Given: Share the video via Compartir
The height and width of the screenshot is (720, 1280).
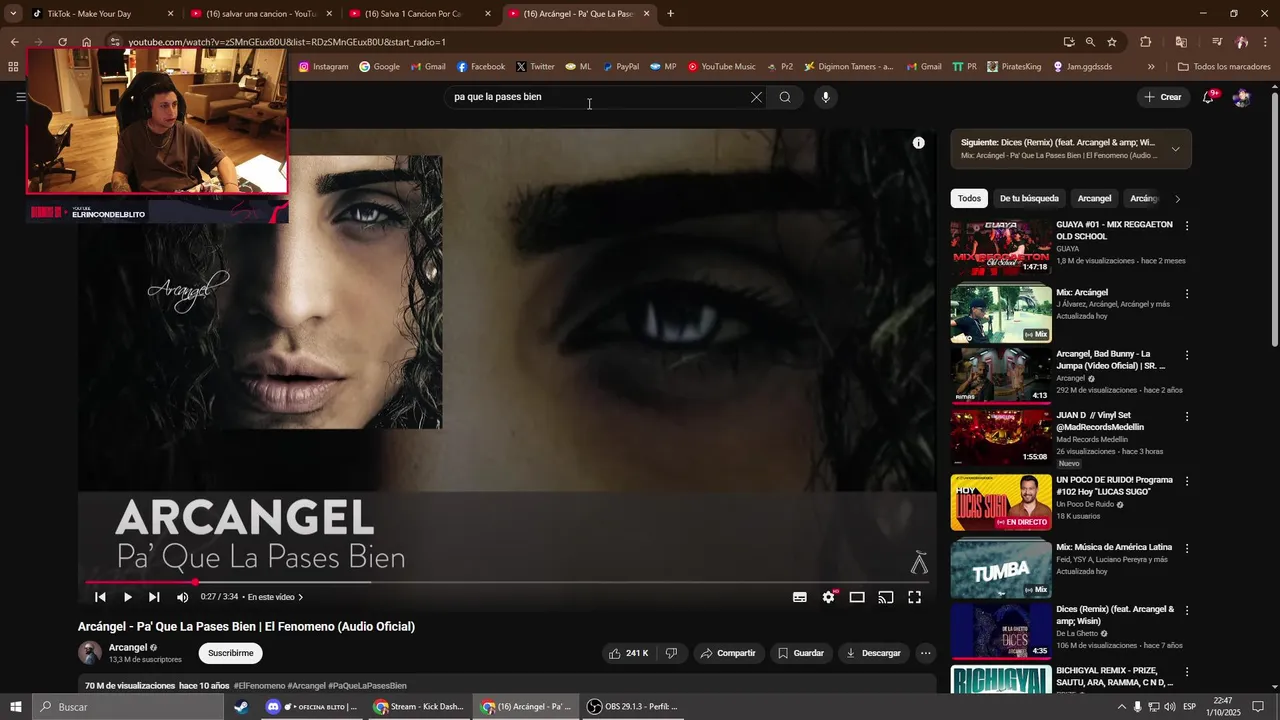Looking at the screenshot, I should 728,653.
